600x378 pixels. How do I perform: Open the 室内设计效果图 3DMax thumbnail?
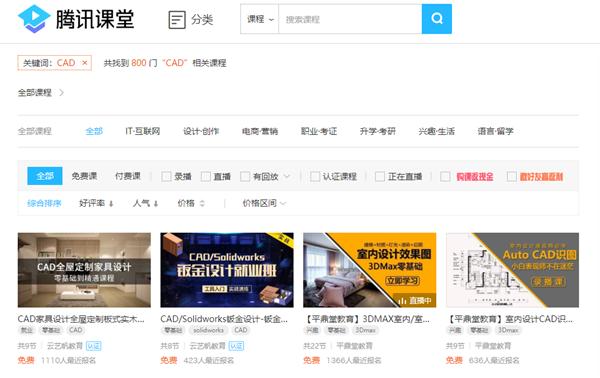coord(370,270)
